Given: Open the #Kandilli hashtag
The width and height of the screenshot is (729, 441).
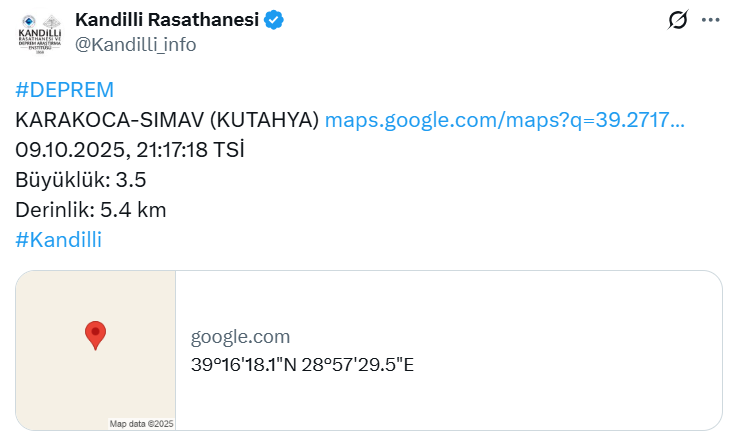Looking at the screenshot, I should click(59, 240).
